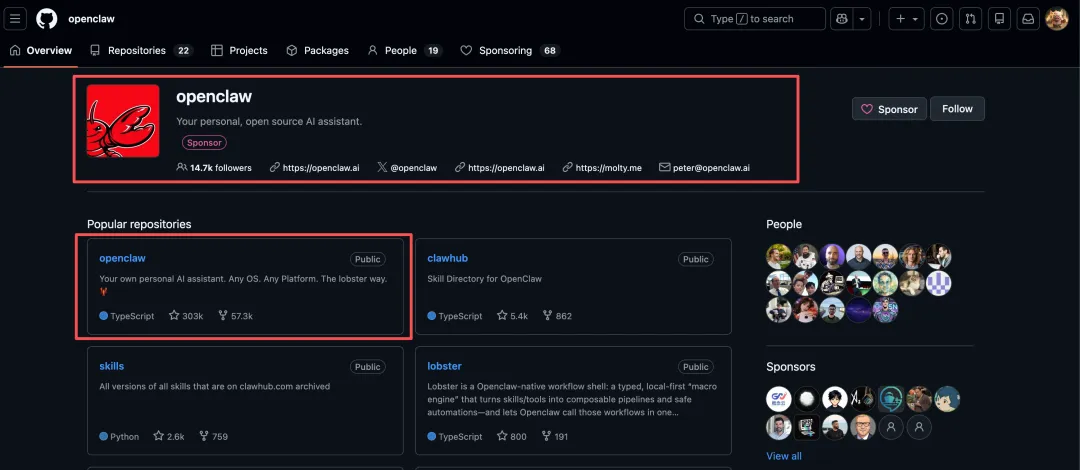Open the issues icon in header
This screenshot has height=470, width=1080.
pos(942,19)
